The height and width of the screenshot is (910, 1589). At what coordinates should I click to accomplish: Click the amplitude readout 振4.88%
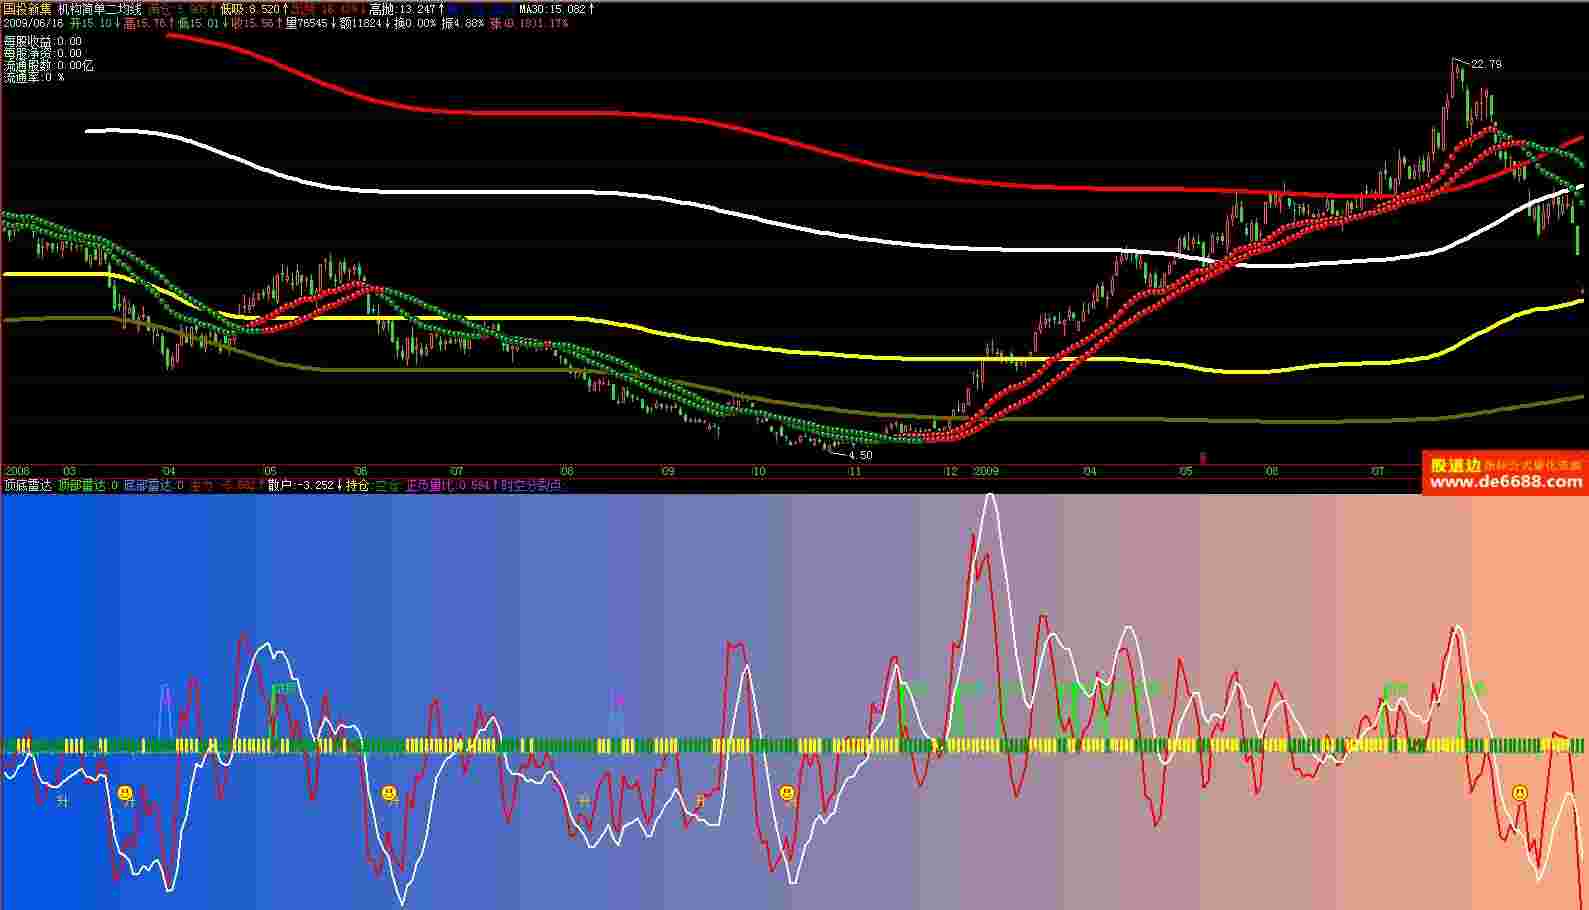point(463,23)
